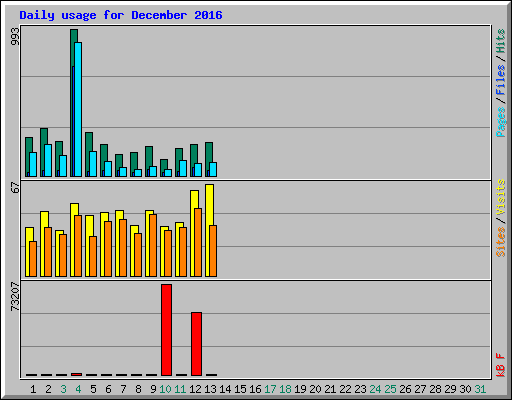512x400 pixels.
Task: Click the day 9 label on the x-axis
Action: 153,389
